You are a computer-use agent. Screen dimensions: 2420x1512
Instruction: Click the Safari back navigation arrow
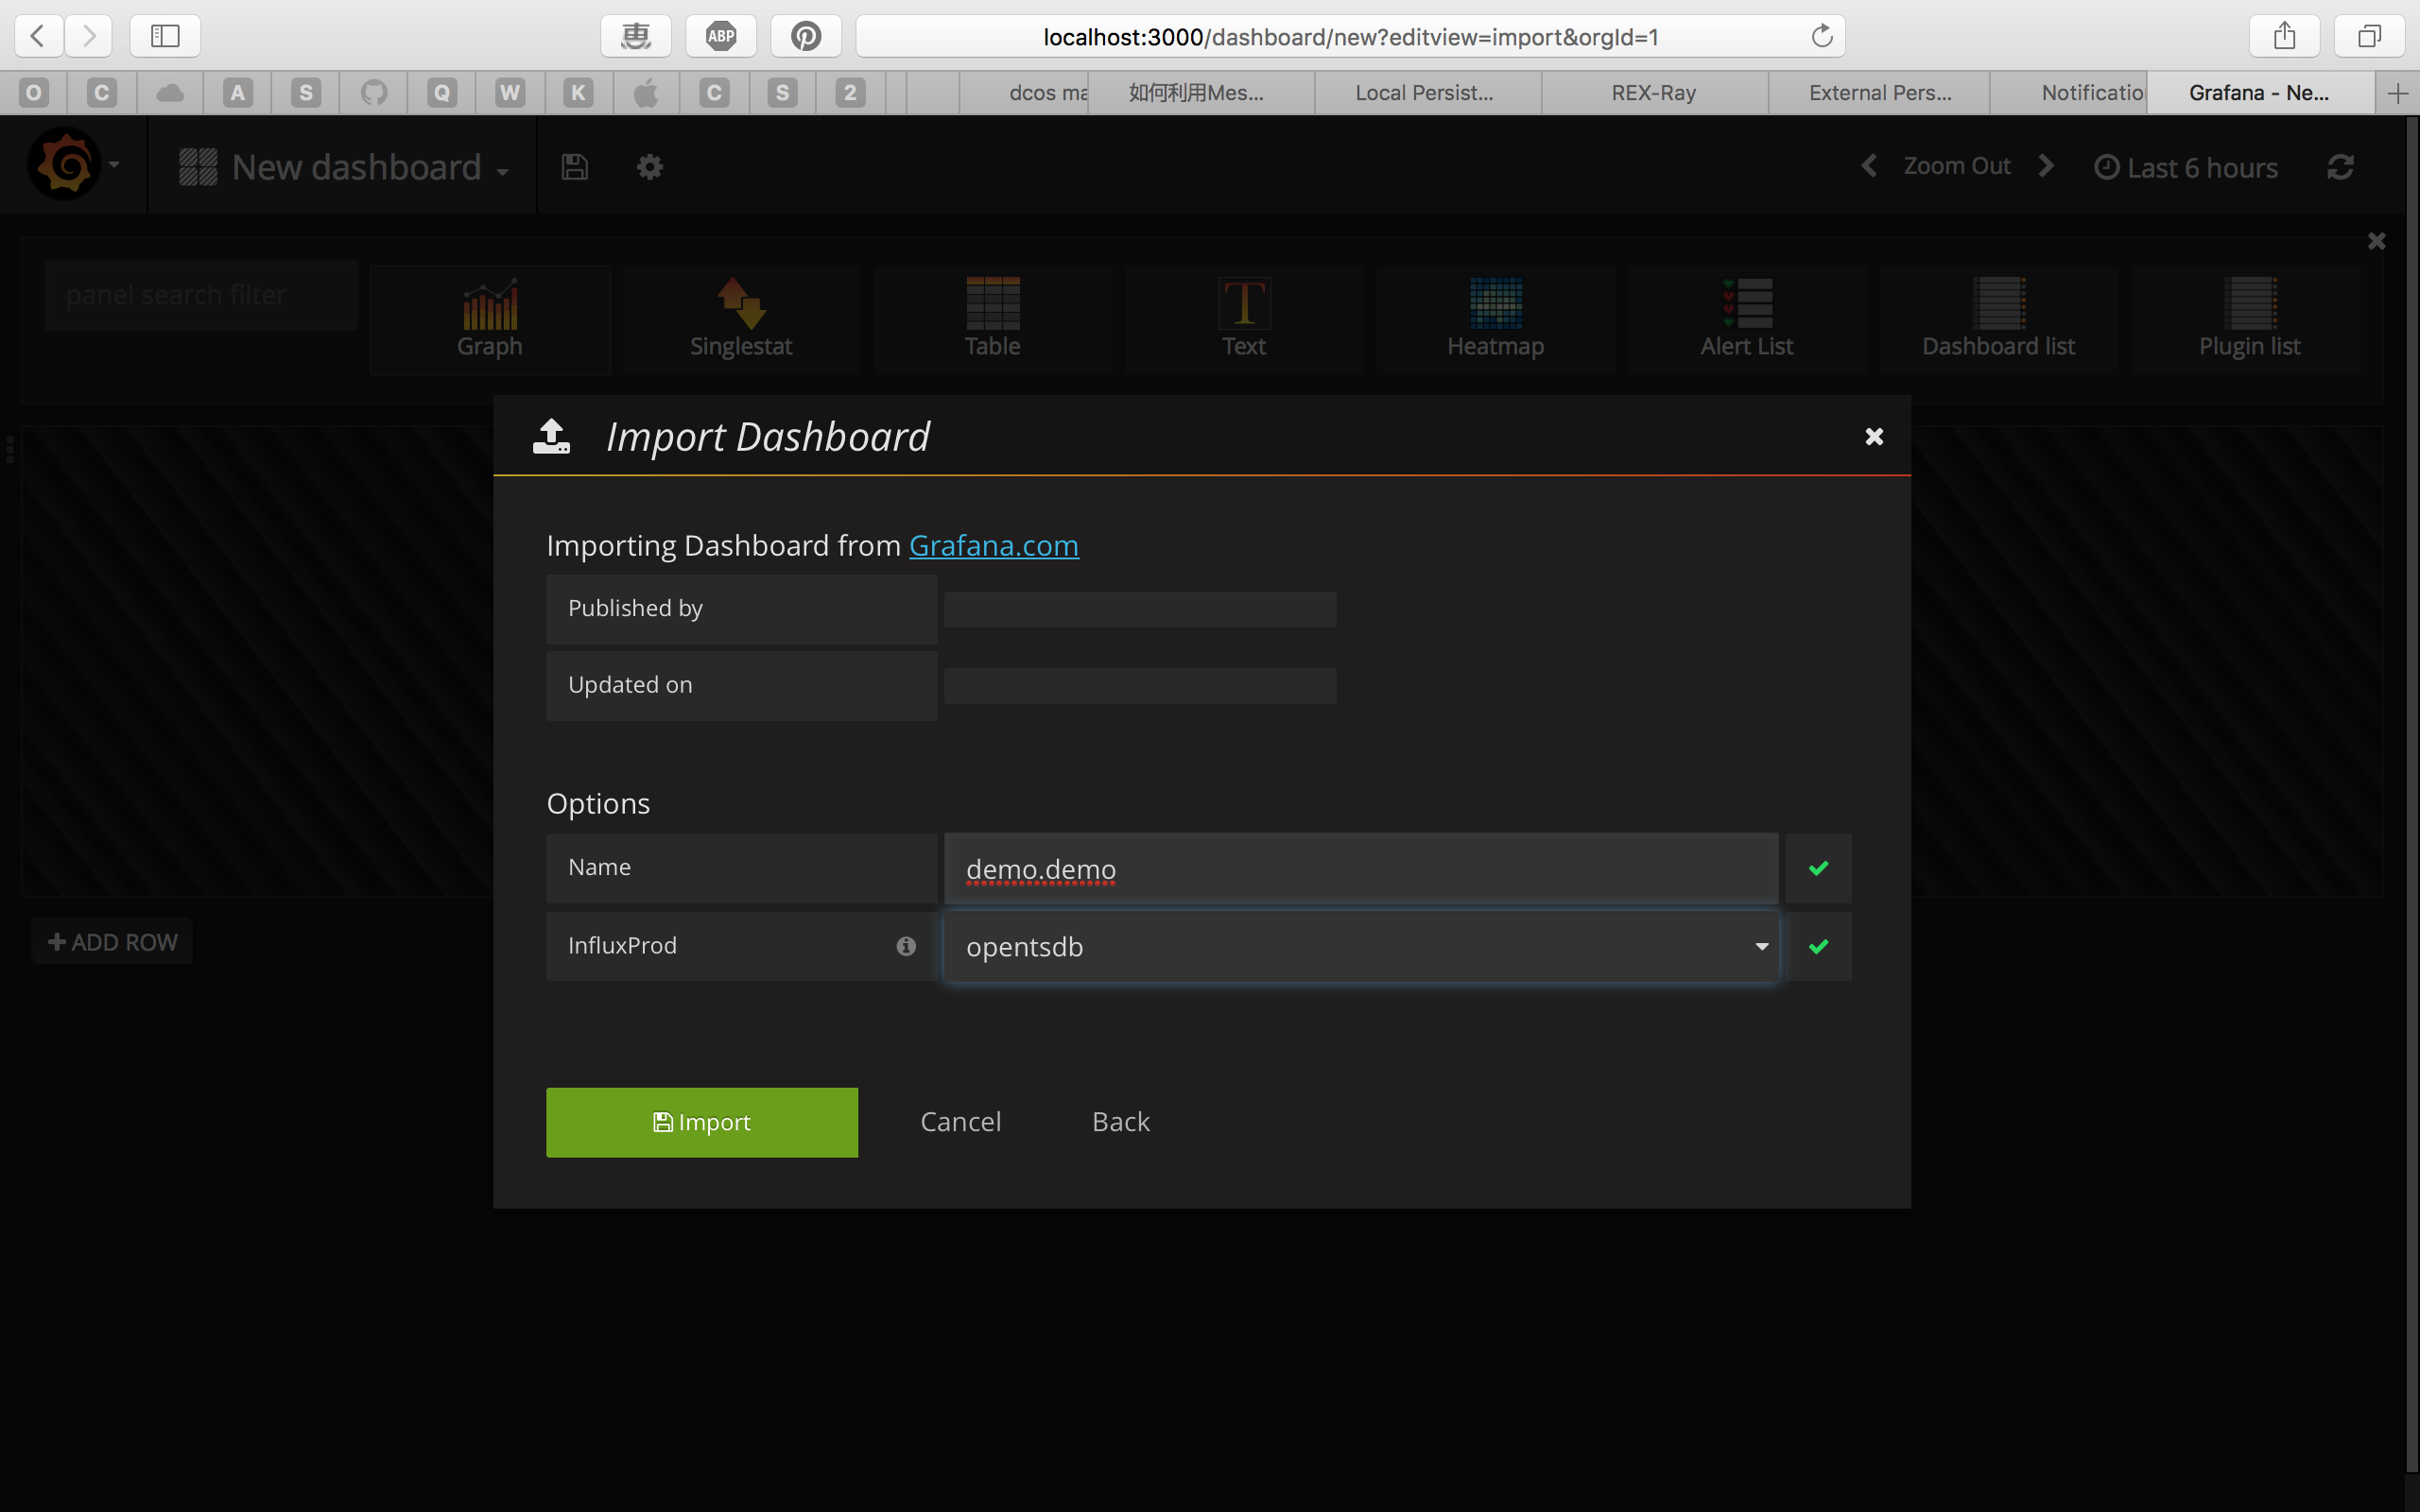pyautogui.click(x=38, y=36)
